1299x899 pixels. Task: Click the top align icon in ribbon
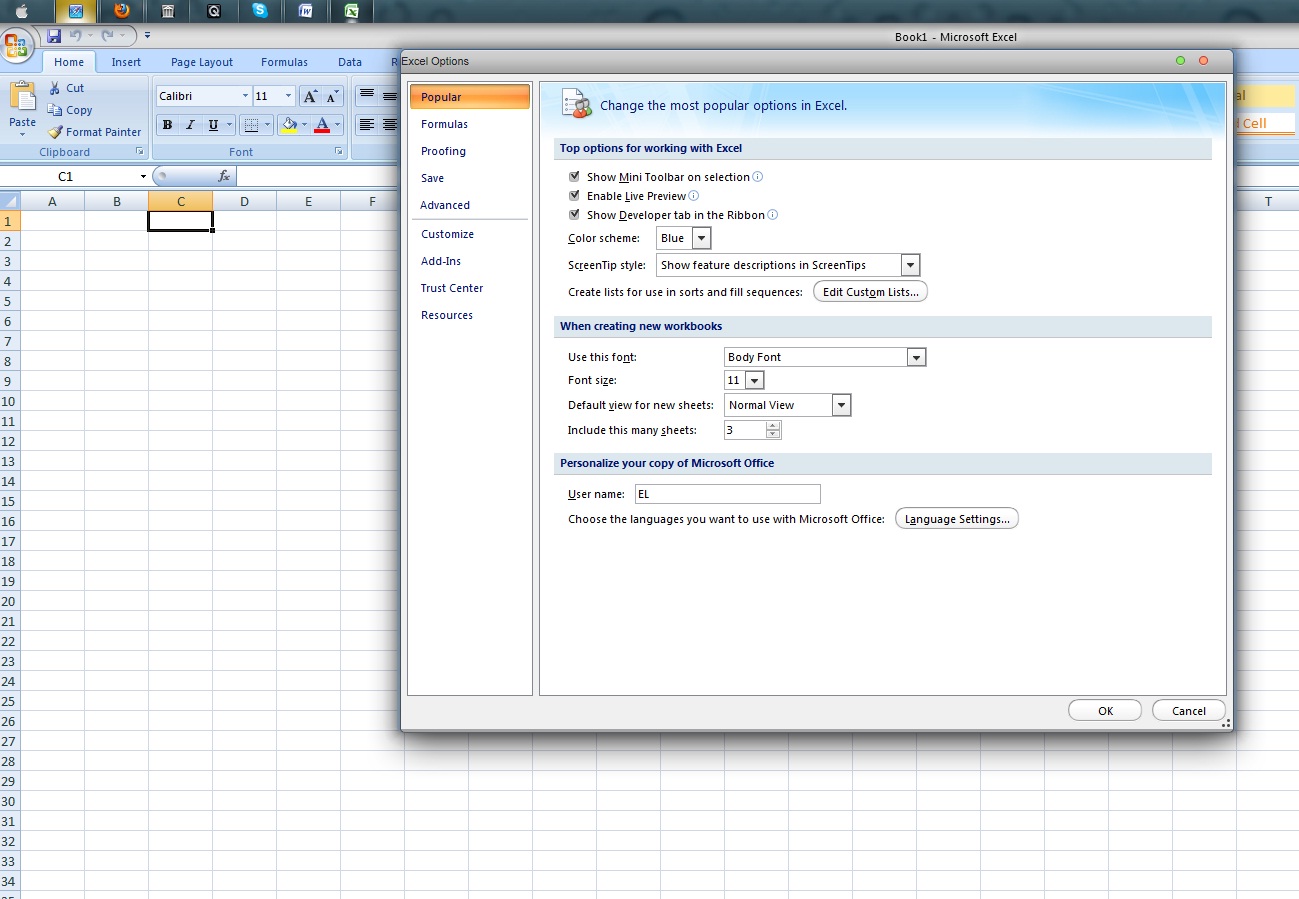(367, 95)
